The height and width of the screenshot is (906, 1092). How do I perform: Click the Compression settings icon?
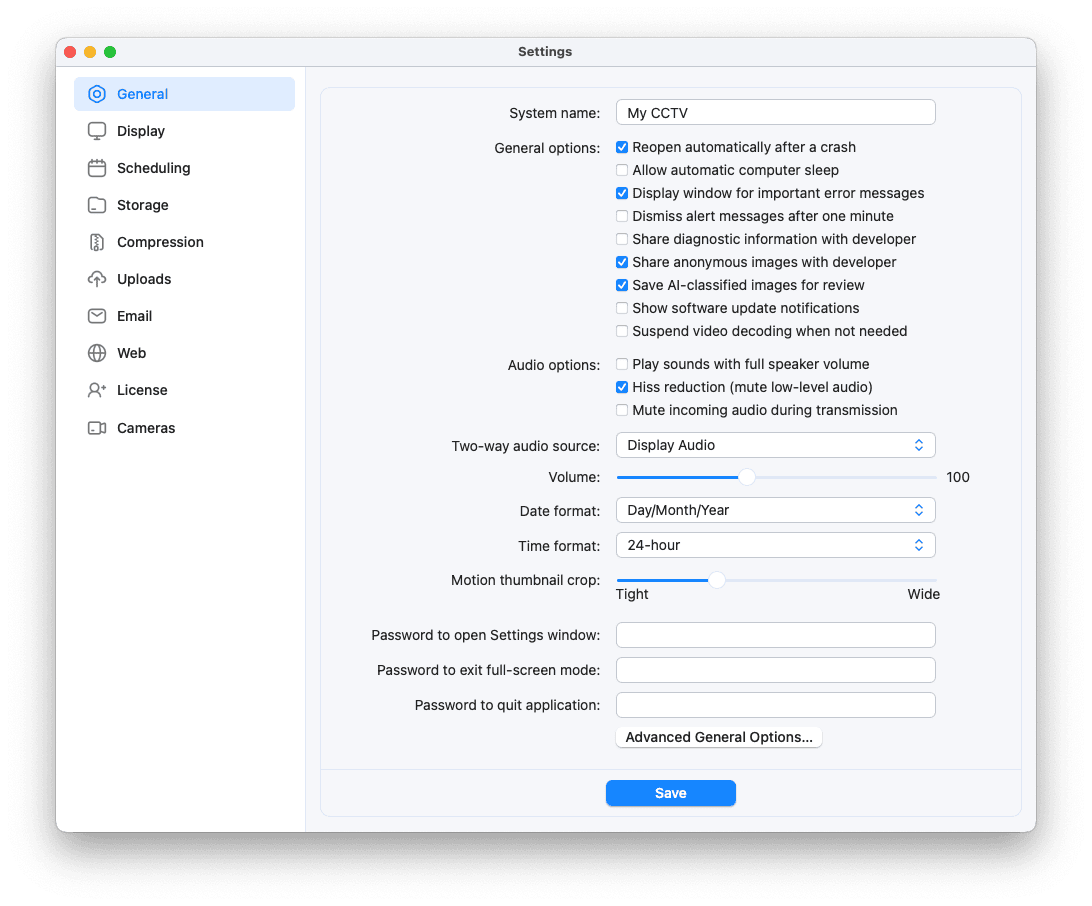click(x=96, y=242)
